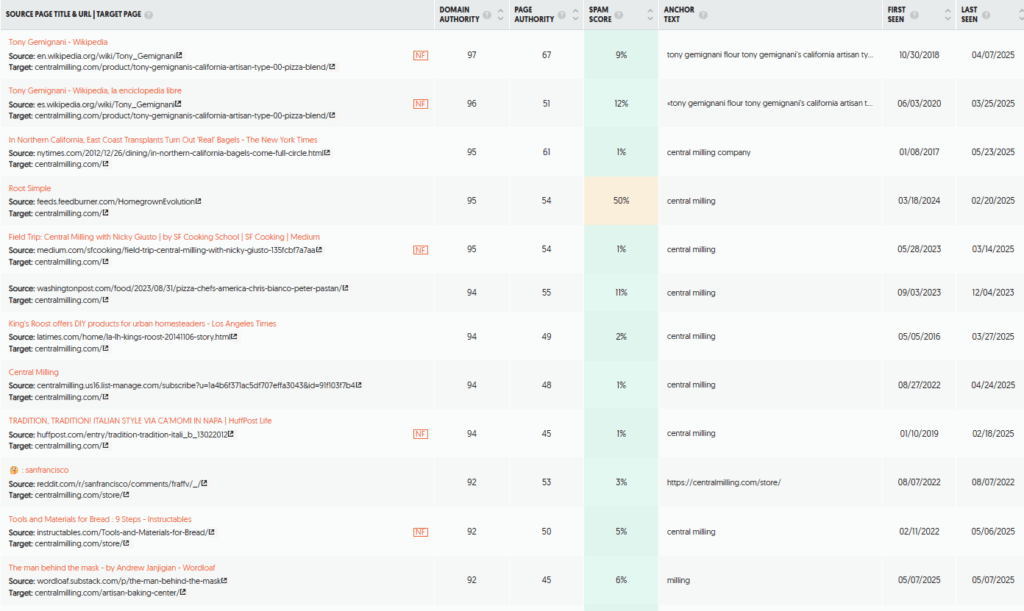The height and width of the screenshot is (611, 1024).
Task: Open external icon after es.wikipedia.org source URL
Action: coord(178,104)
